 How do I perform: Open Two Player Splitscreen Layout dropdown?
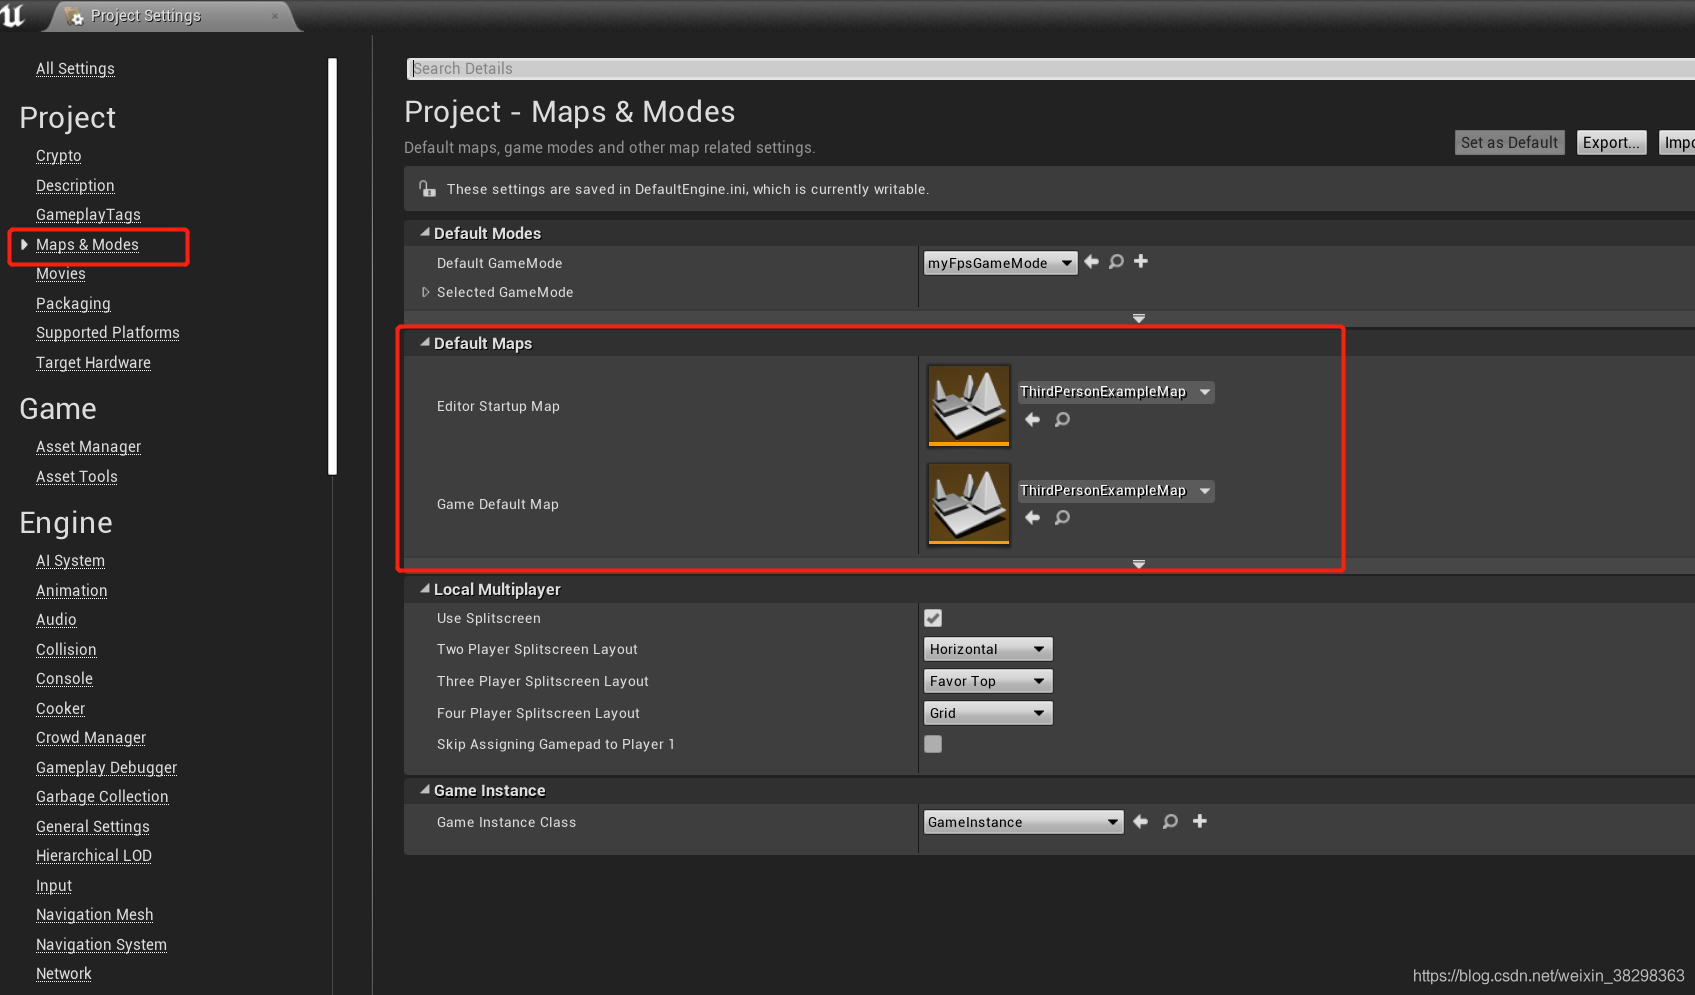(988, 649)
